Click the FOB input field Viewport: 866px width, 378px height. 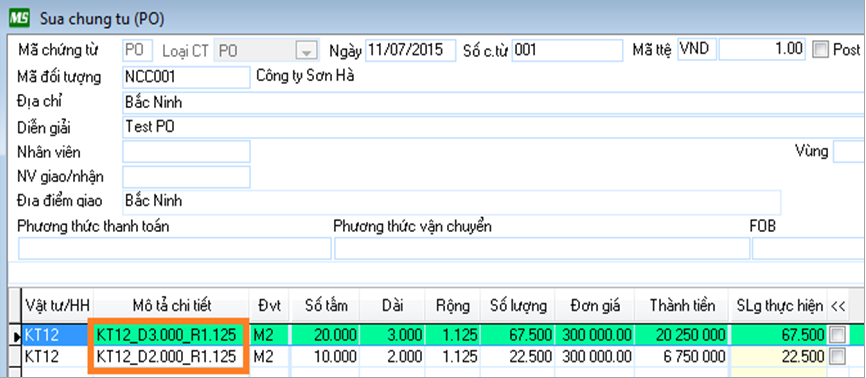click(809, 249)
